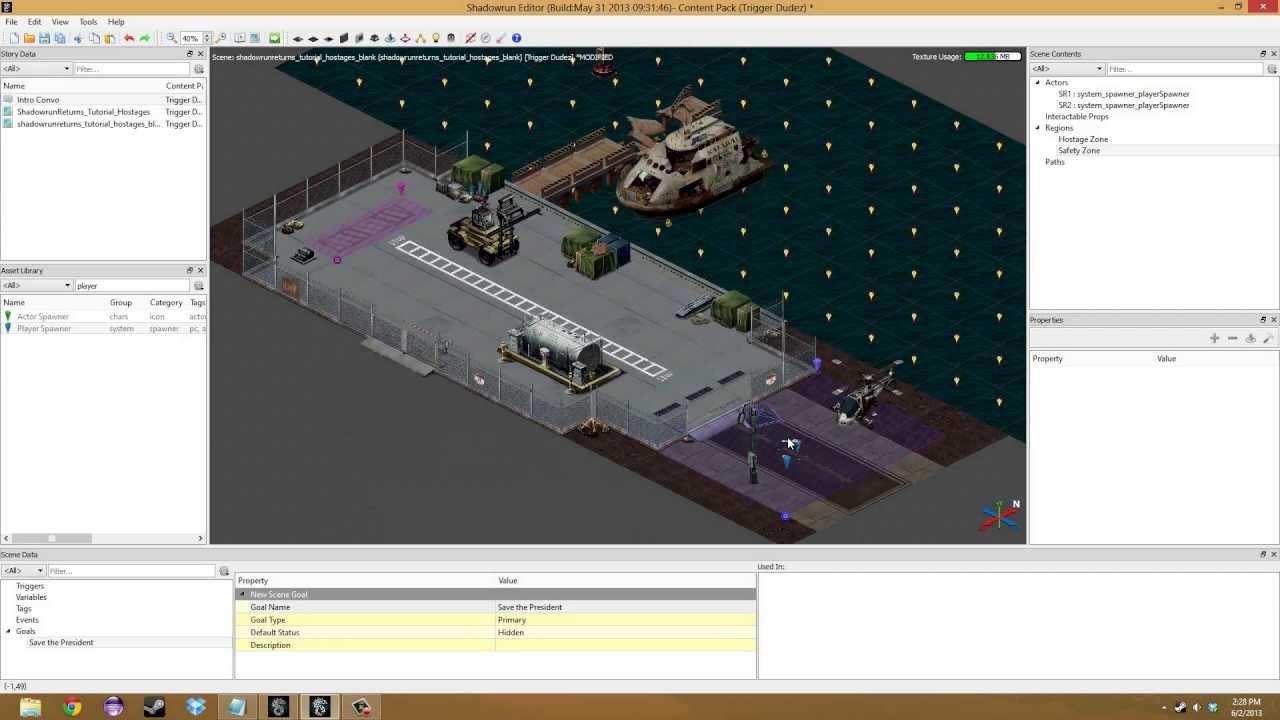Click the zoom in magnifier icon

click(x=221, y=38)
